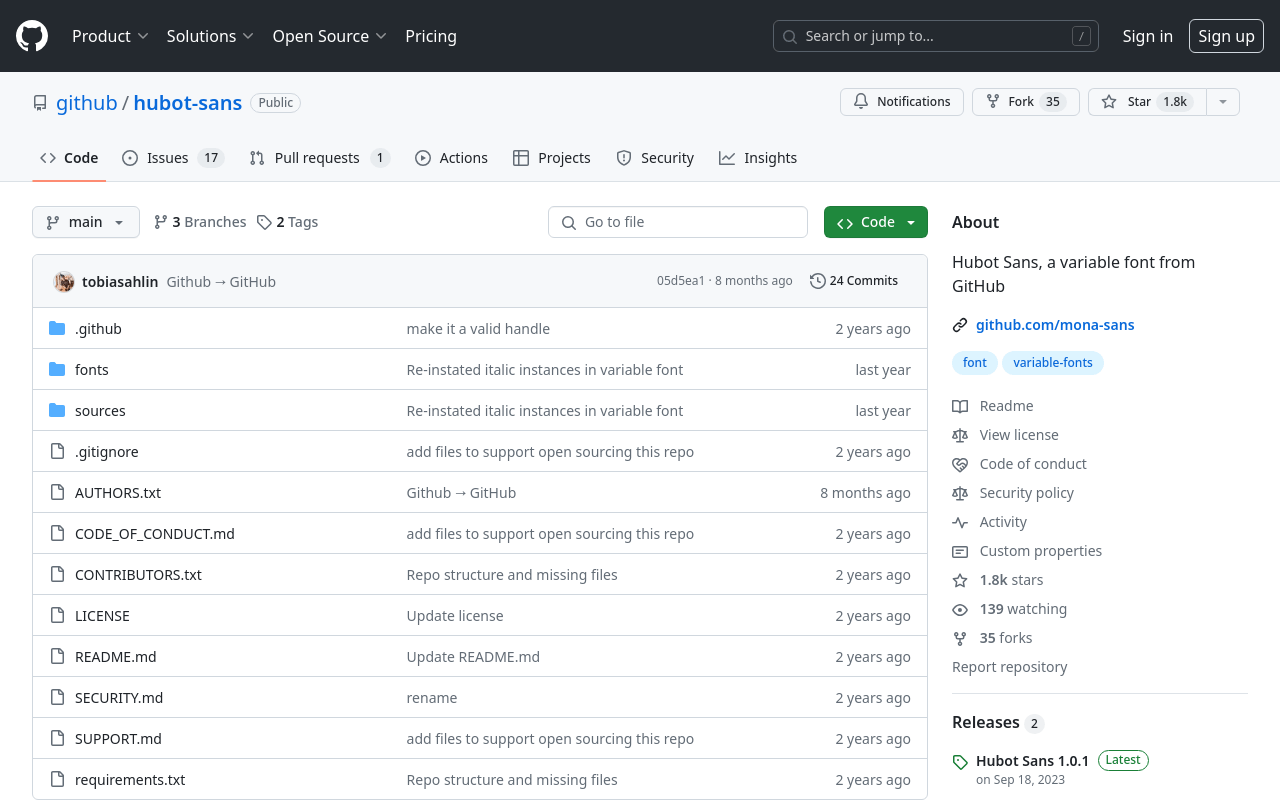
Task: Click the font topic tag
Action: pyautogui.click(x=975, y=362)
